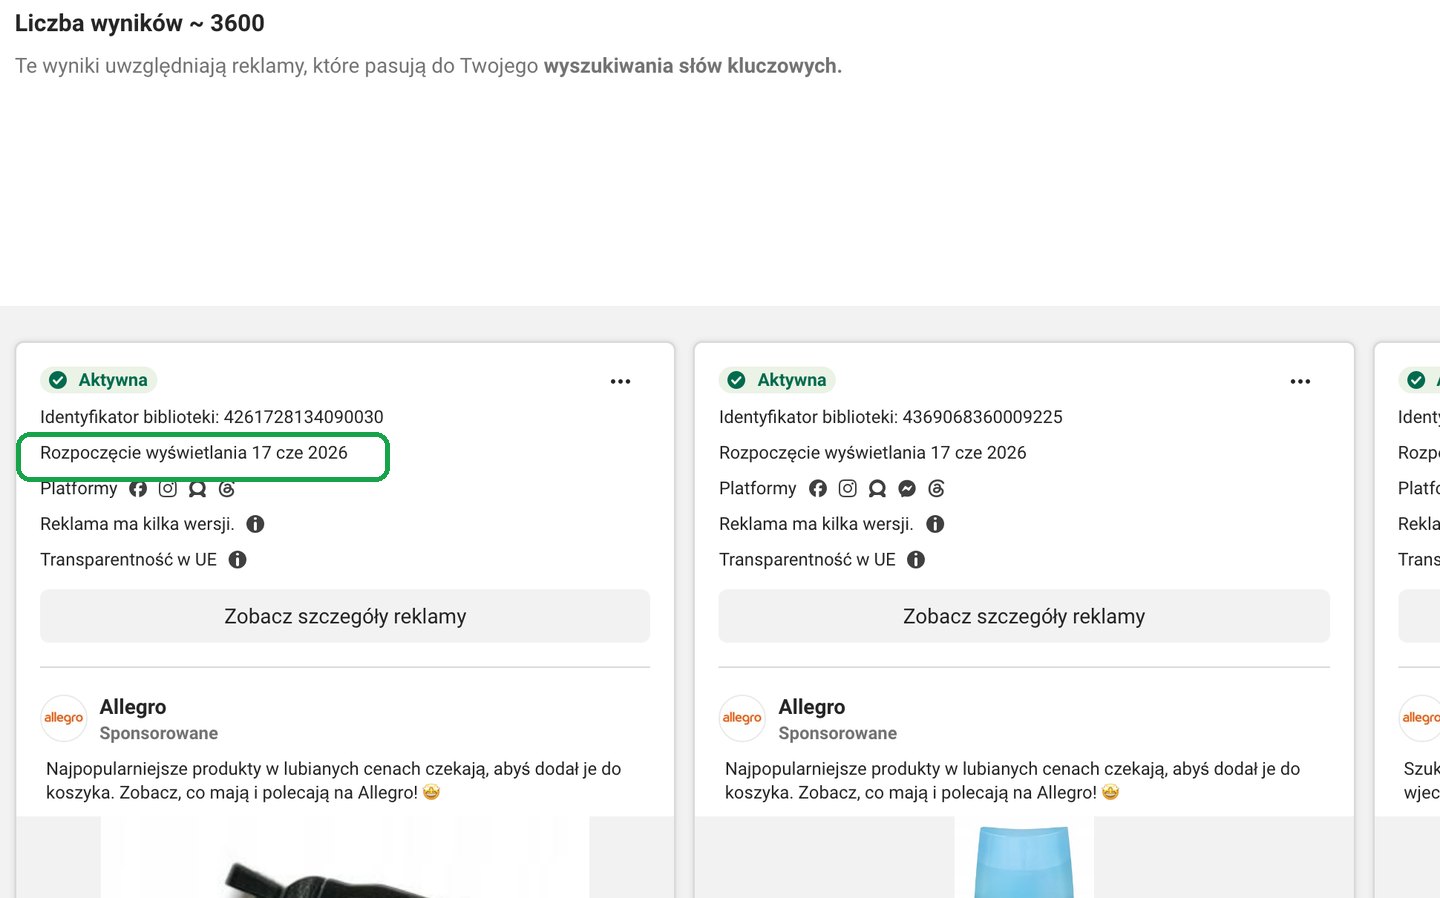This screenshot has width=1440, height=898.
Task: Click 'Transparentność w UE' text in second ad
Action: pos(807,560)
